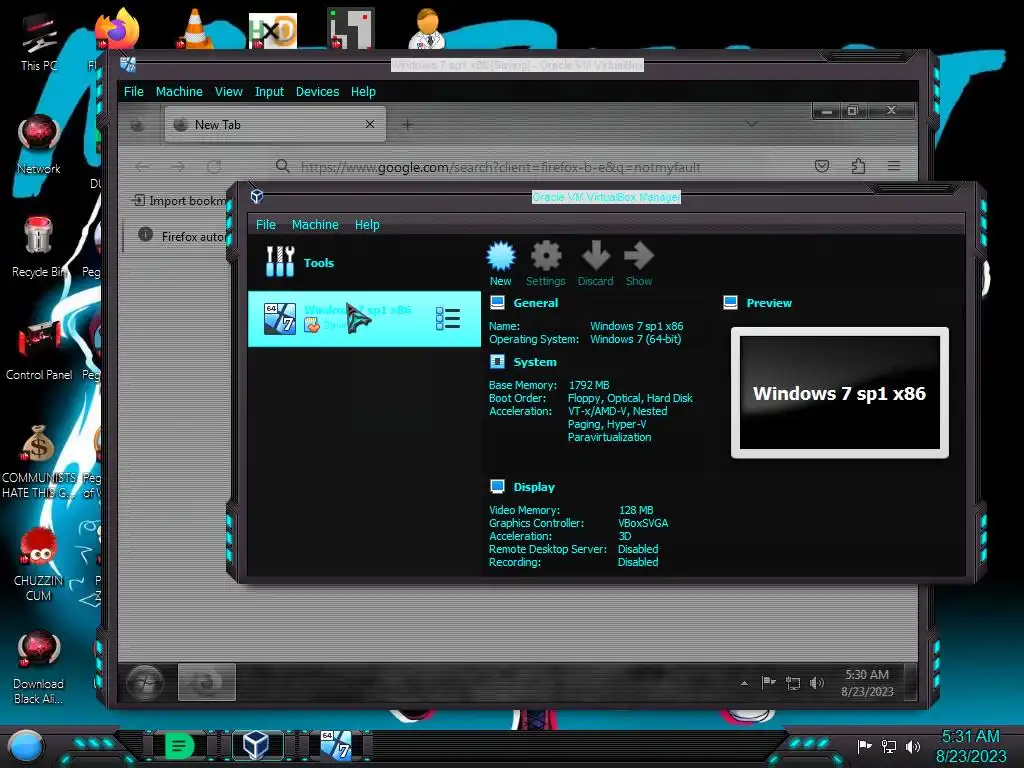The height and width of the screenshot is (768, 1024).
Task: Select the Download Black Ali... desktop icon
Action: 39,668
